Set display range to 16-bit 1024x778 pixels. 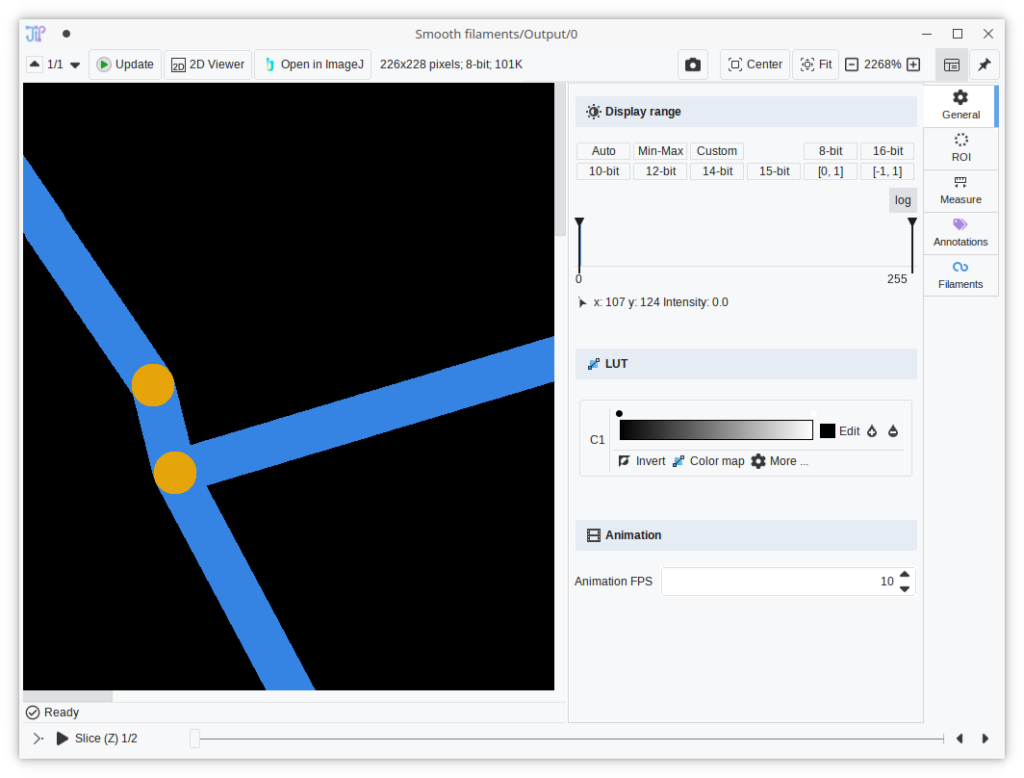[887, 151]
